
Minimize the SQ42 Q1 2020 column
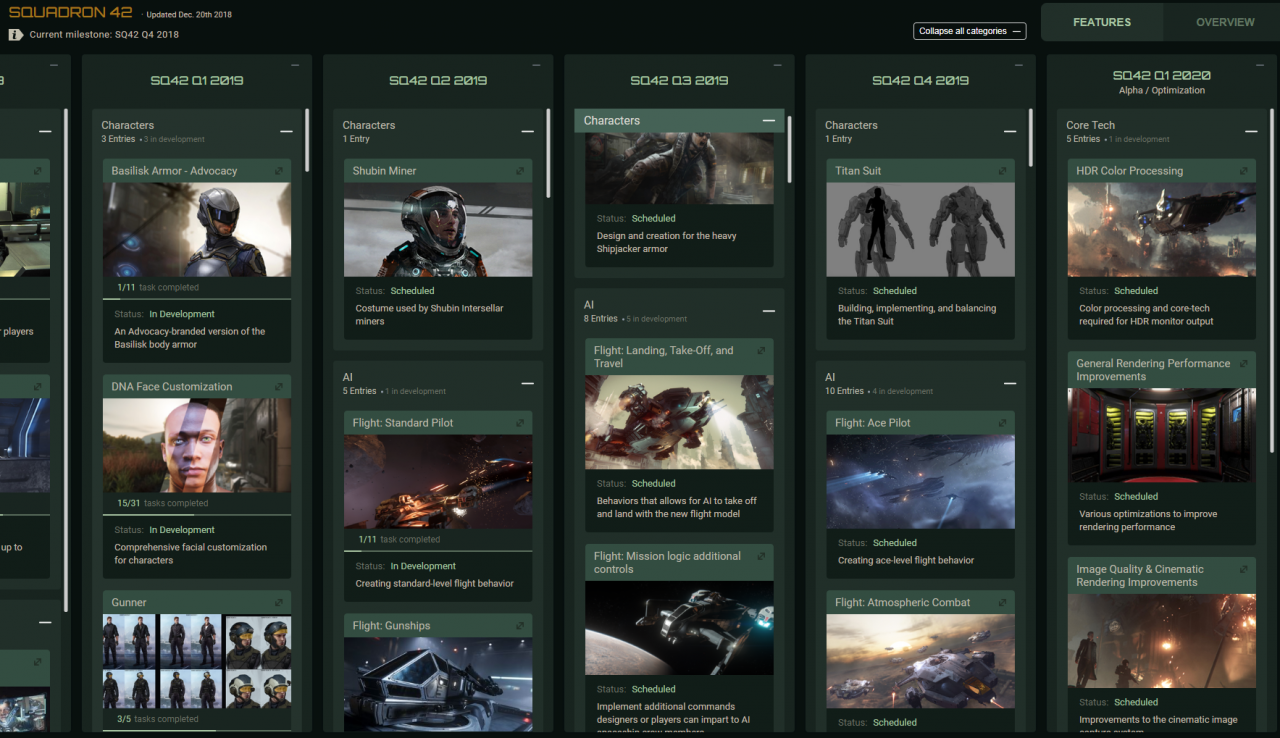1260,66
